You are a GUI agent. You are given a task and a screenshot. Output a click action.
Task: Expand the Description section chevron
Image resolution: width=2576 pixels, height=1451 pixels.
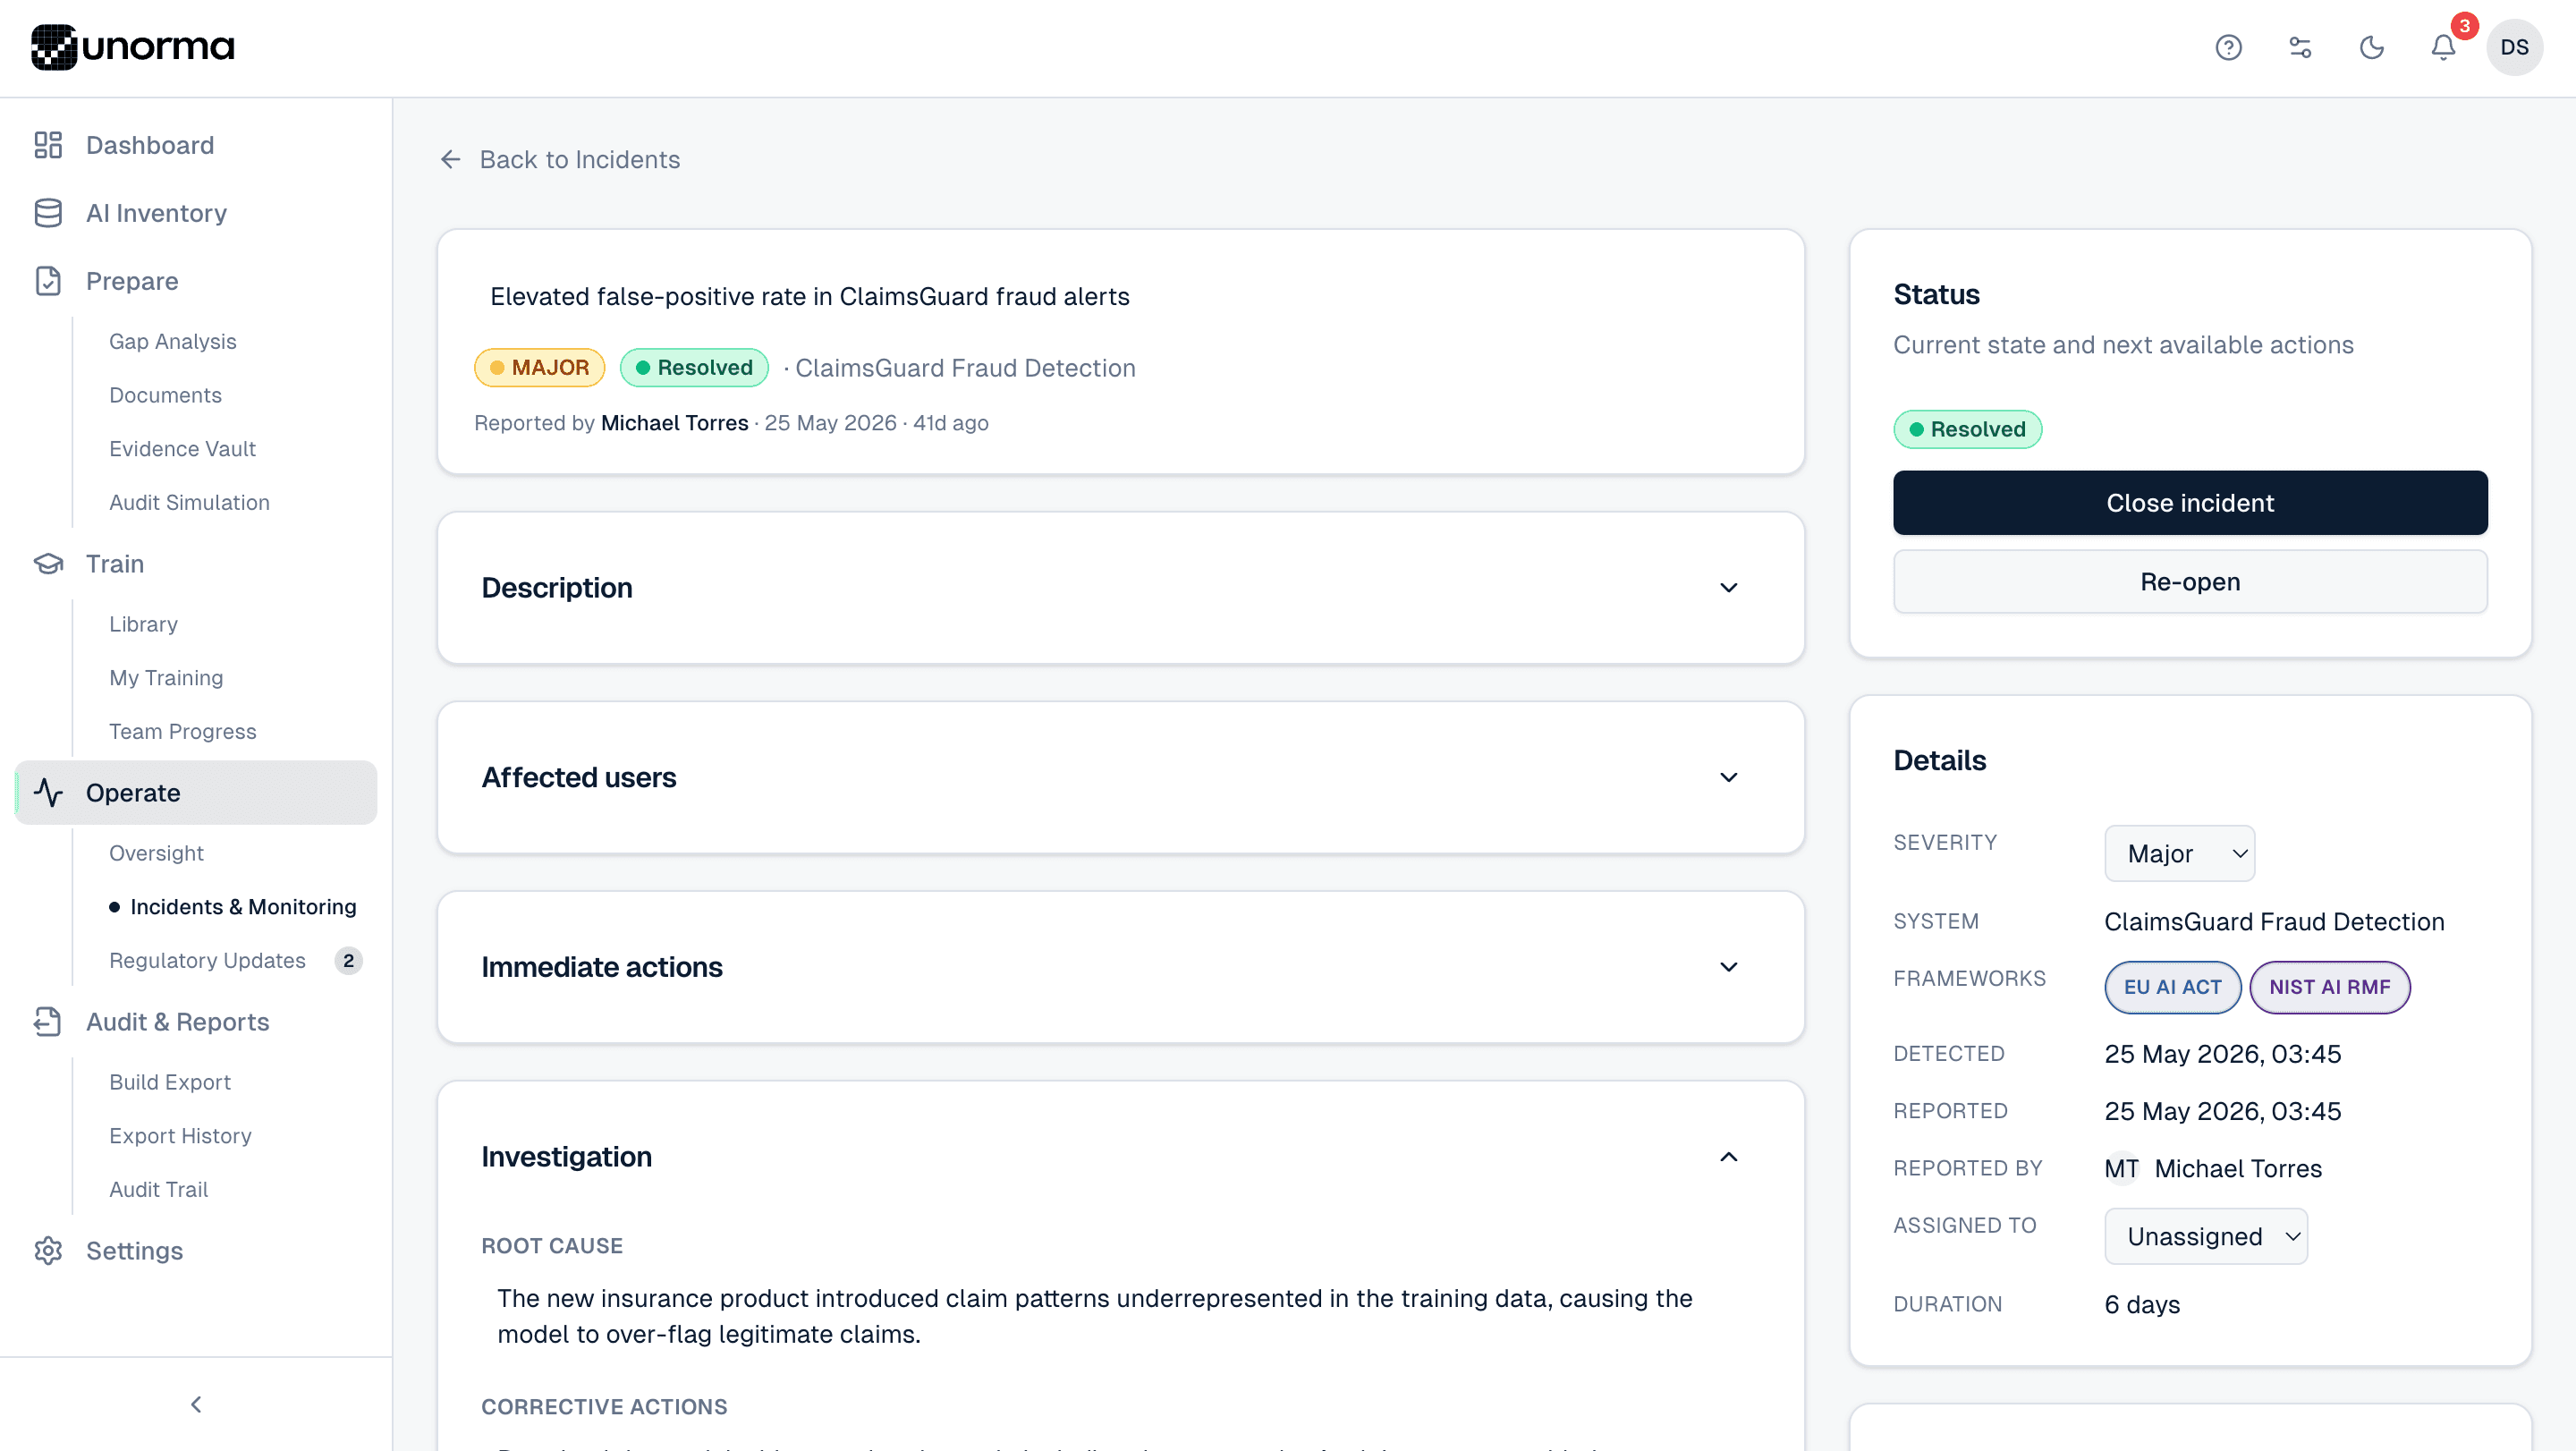[1728, 588]
